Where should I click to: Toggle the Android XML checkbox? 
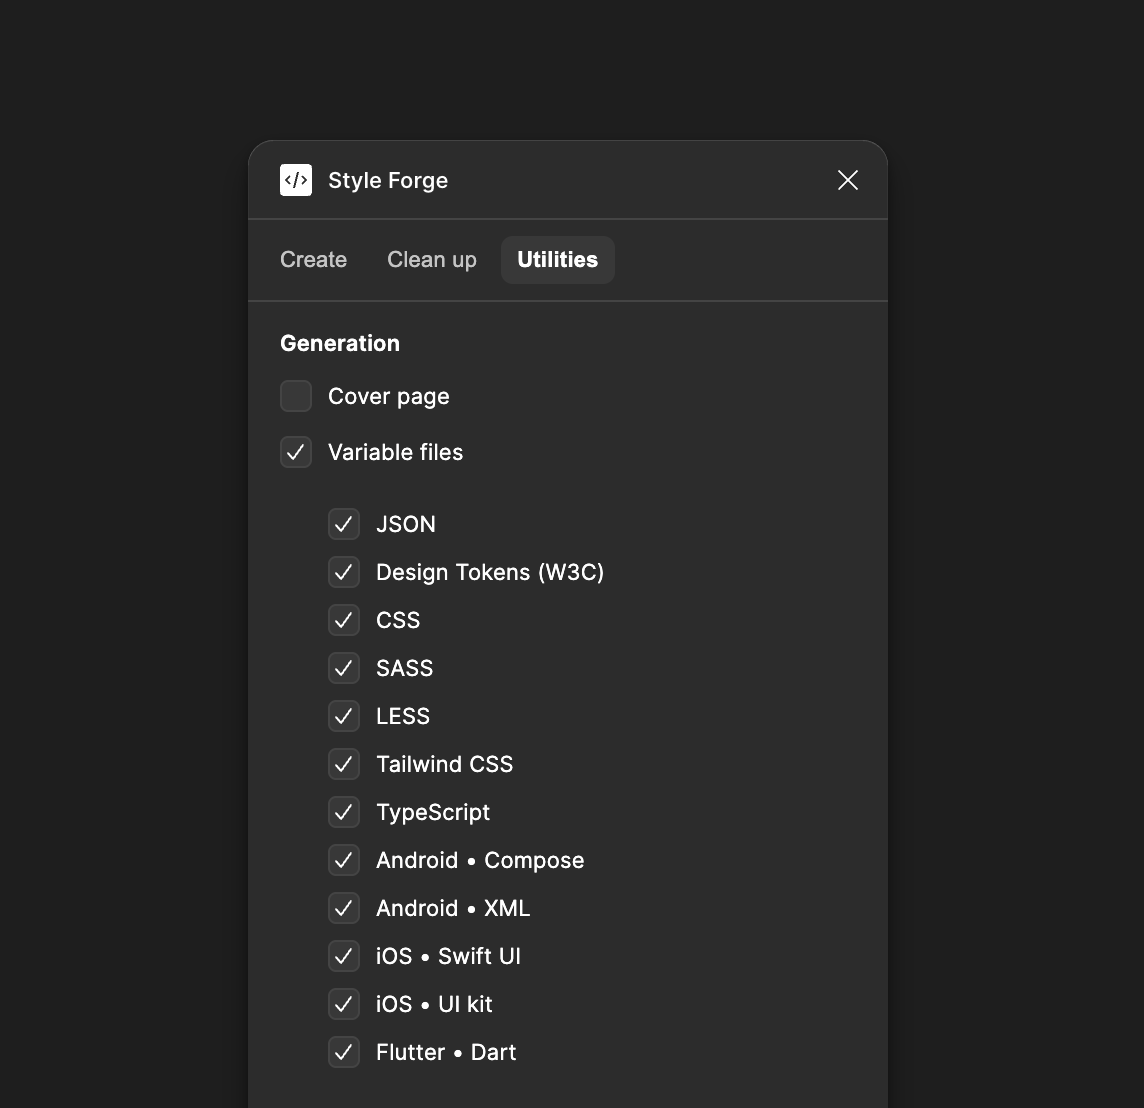344,909
